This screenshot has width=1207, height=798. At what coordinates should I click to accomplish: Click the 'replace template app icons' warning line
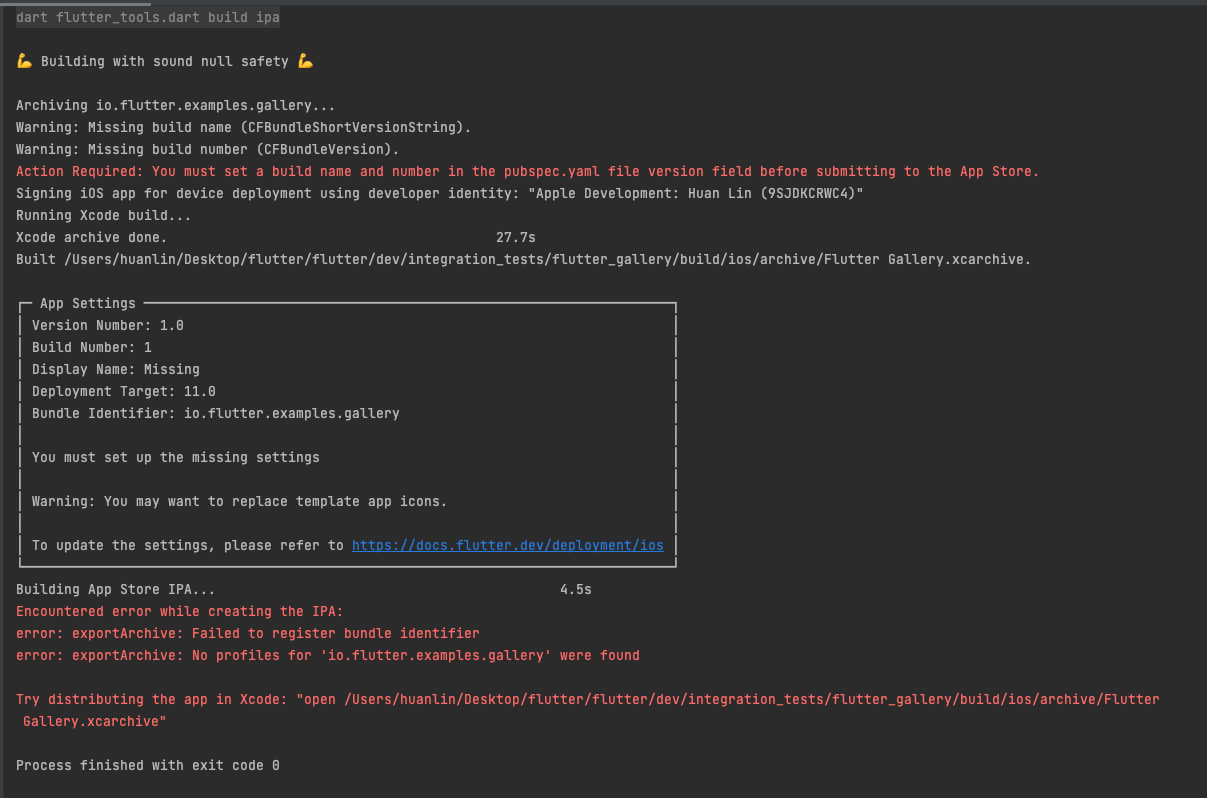pos(239,501)
